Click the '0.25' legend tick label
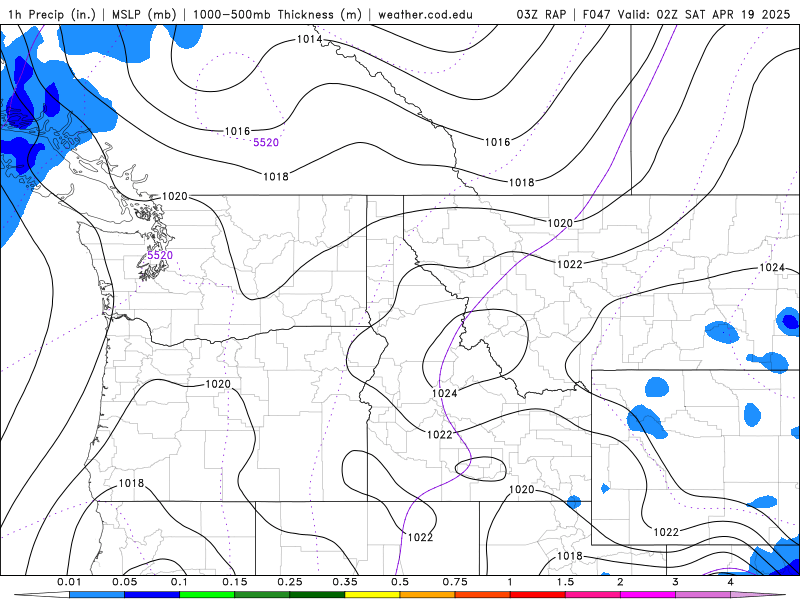 tap(290, 582)
